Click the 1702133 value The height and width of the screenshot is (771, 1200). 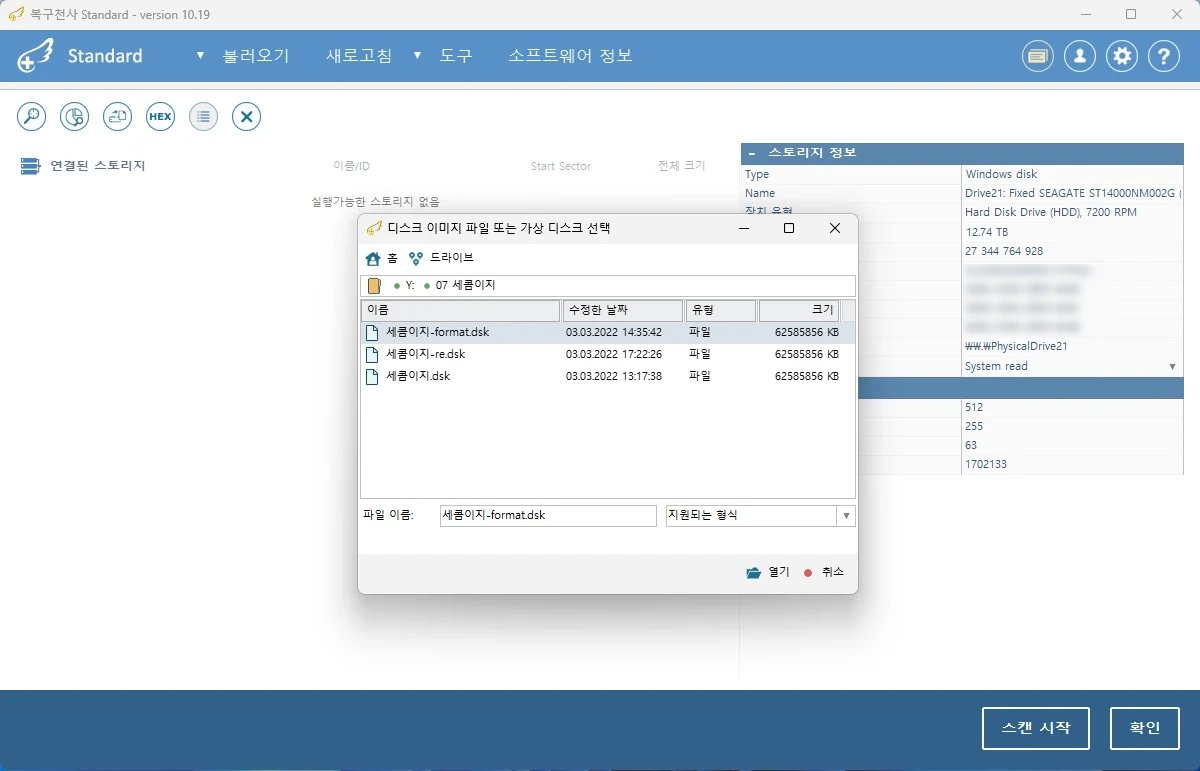[986, 465]
